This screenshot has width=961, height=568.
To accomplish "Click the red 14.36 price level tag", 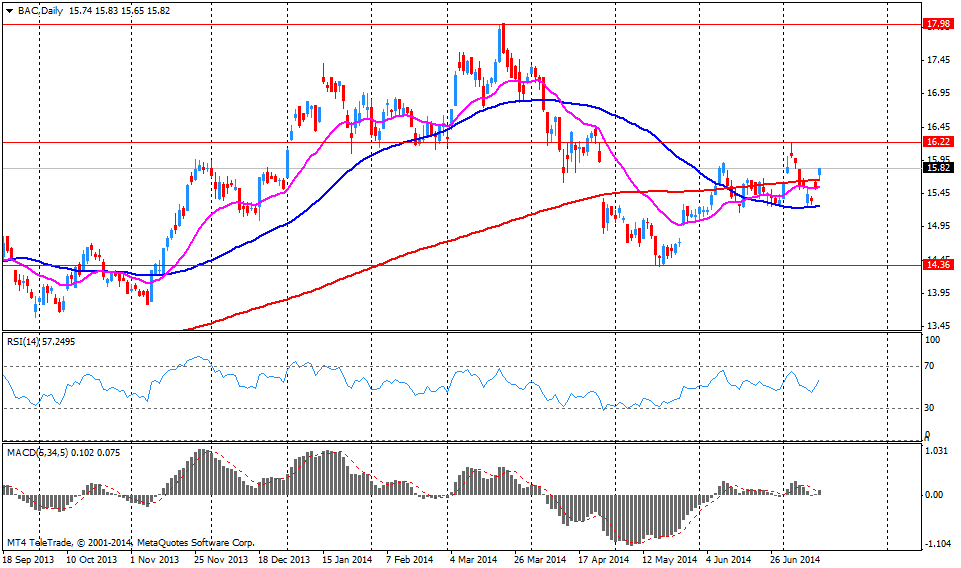I will pos(938,265).
